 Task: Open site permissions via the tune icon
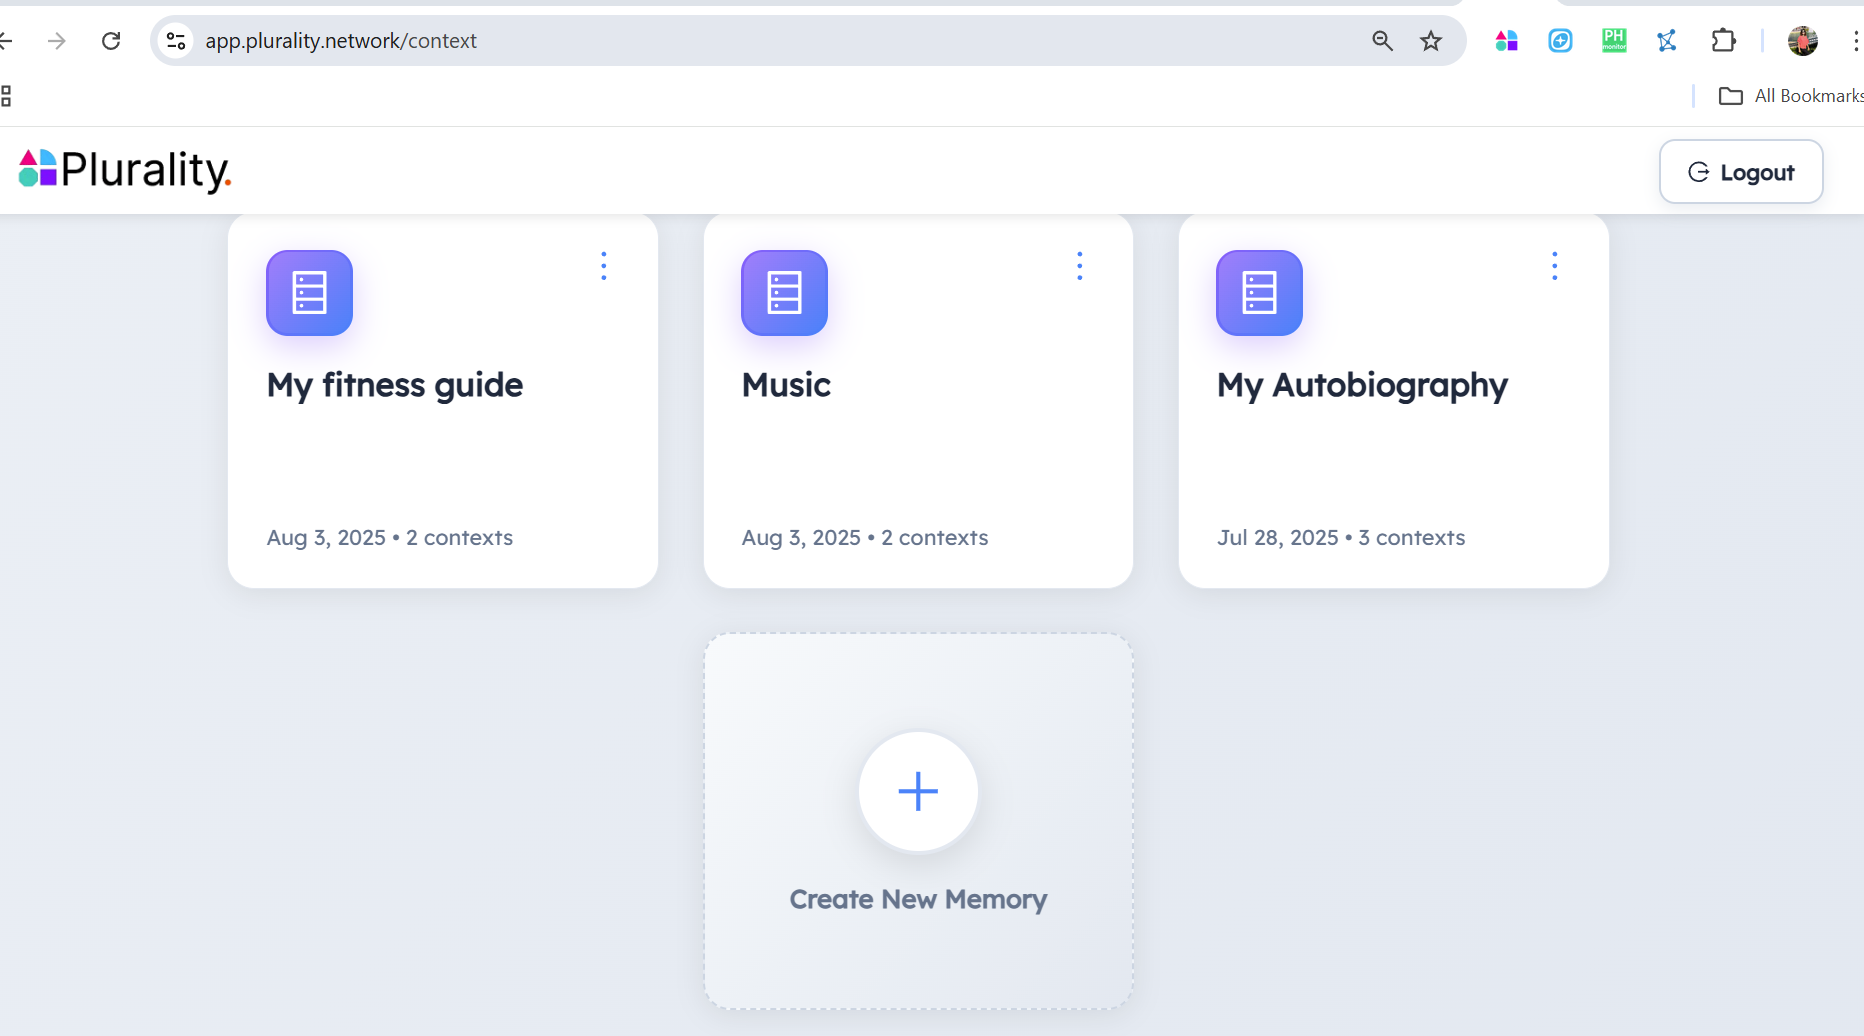pyautogui.click(x=176, y=40)
